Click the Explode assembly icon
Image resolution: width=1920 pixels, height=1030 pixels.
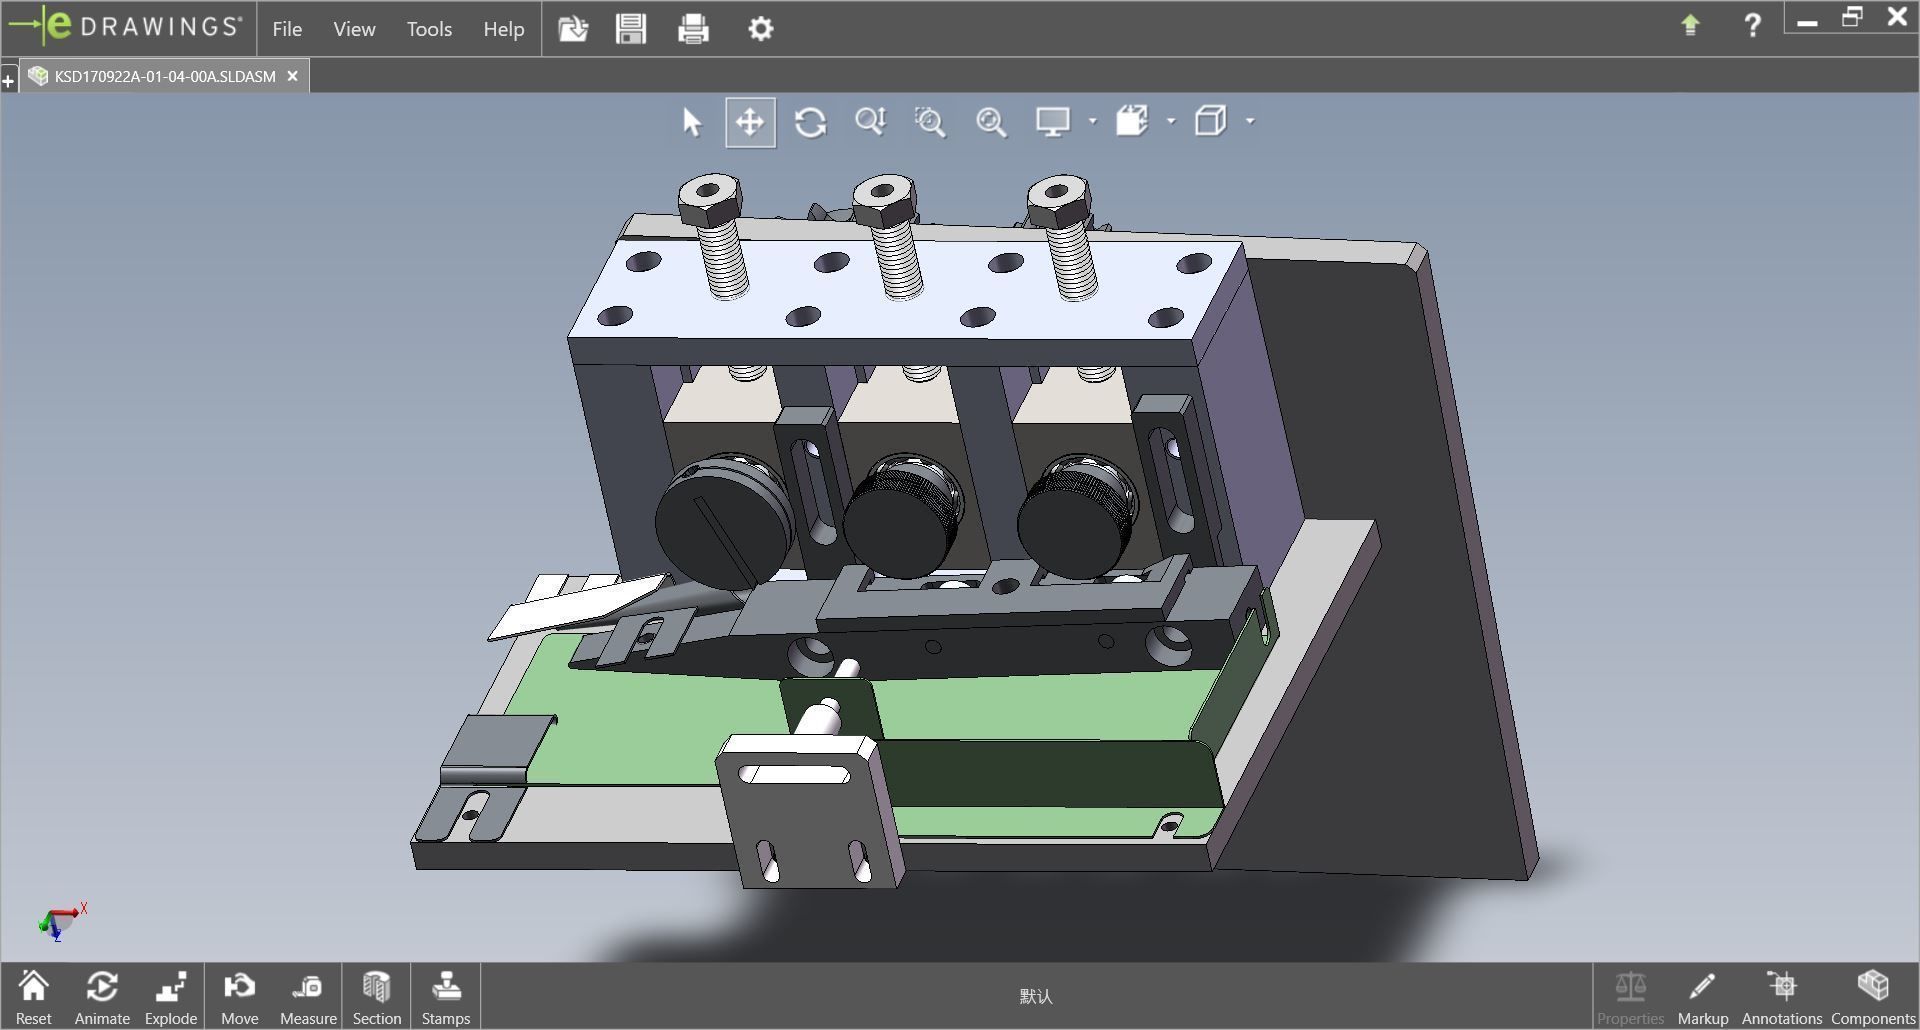171,996
